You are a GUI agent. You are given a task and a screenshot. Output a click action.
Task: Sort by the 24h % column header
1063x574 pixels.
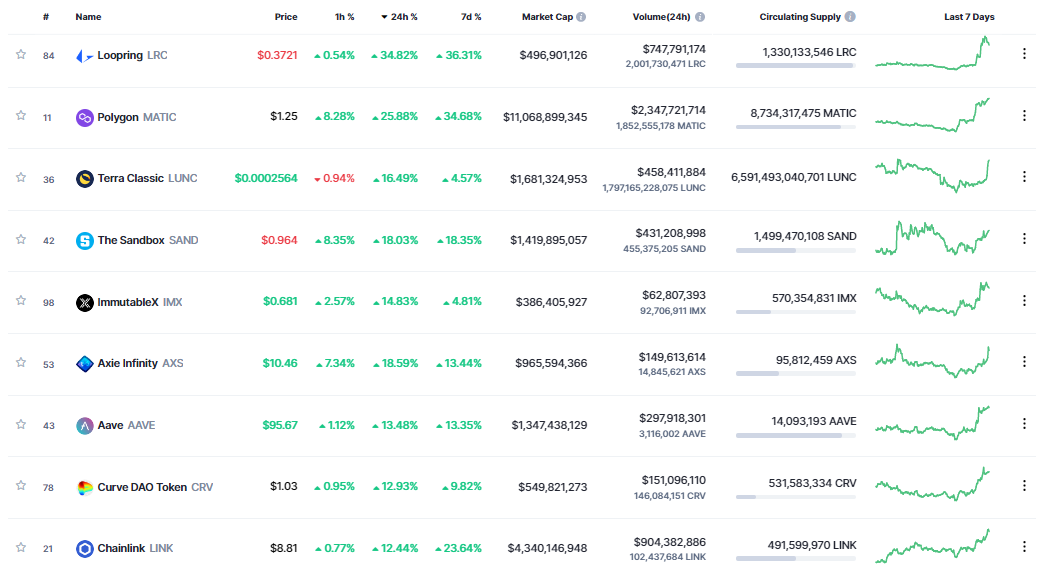click(x=399, y=17)
